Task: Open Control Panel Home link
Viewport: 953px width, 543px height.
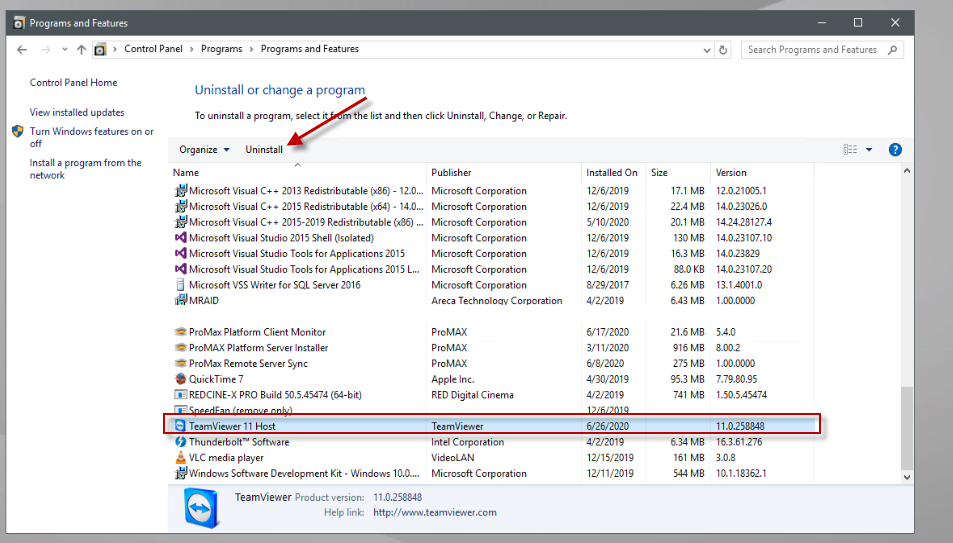Action: 74,83
